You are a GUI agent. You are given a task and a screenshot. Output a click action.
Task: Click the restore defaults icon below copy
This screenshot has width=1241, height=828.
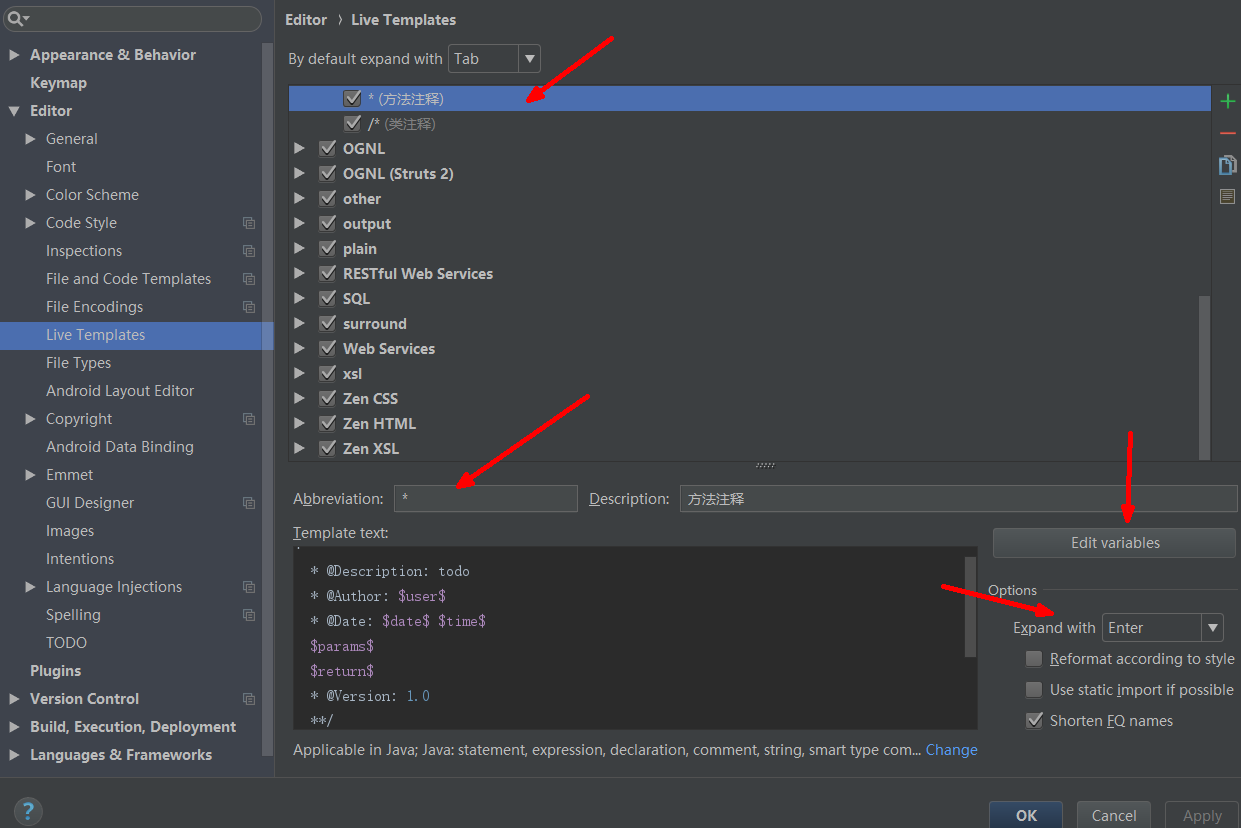pos(1228,197)
